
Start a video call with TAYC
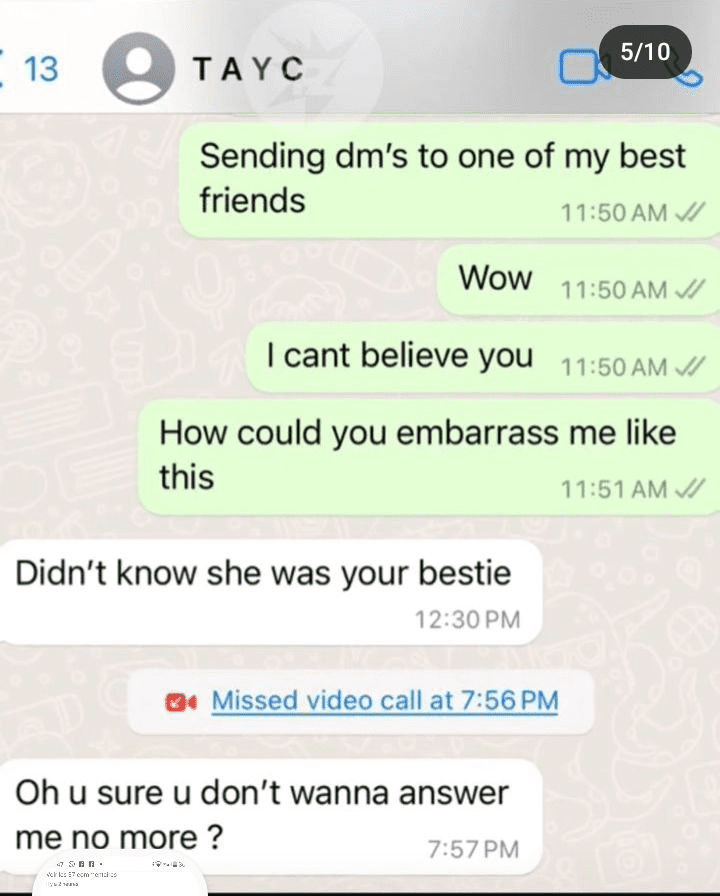pos(582,68)
